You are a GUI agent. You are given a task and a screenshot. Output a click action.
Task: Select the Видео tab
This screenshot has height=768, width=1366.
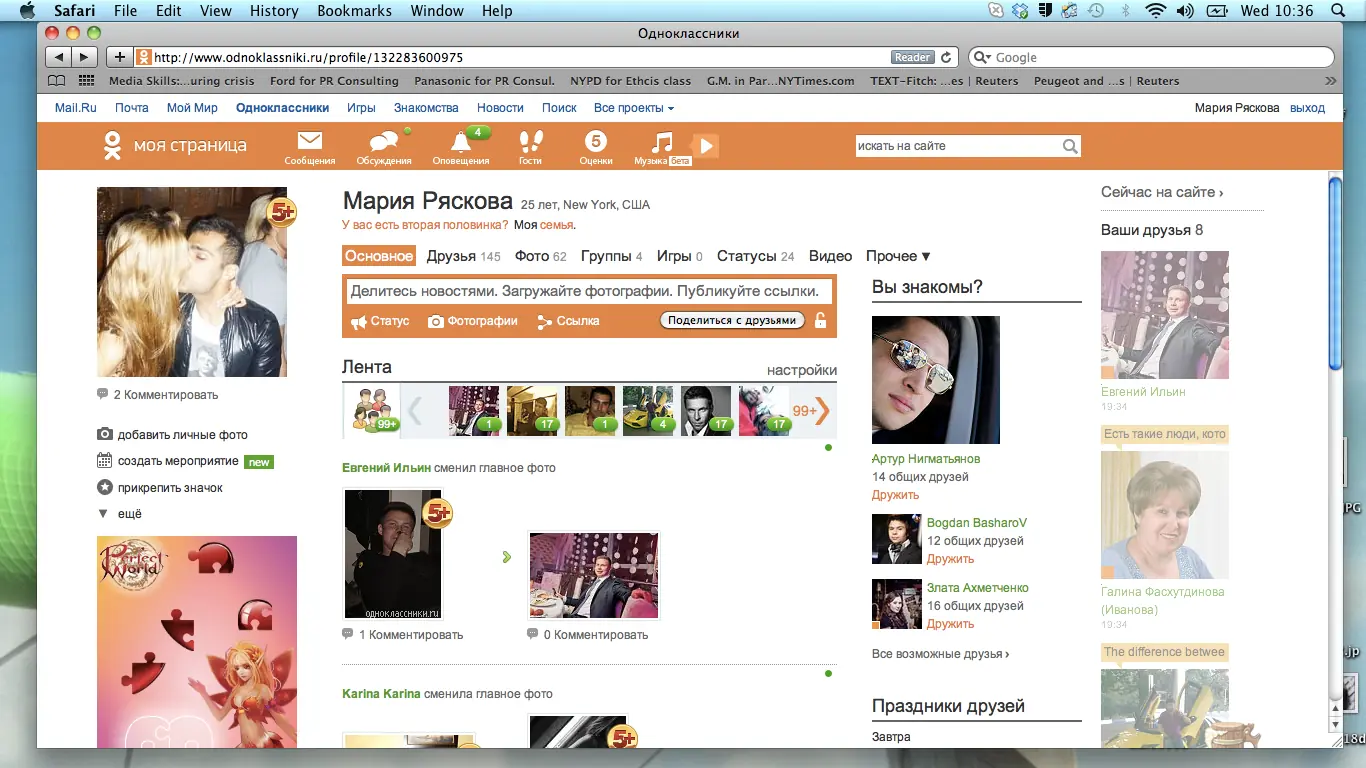pos(831,256)
